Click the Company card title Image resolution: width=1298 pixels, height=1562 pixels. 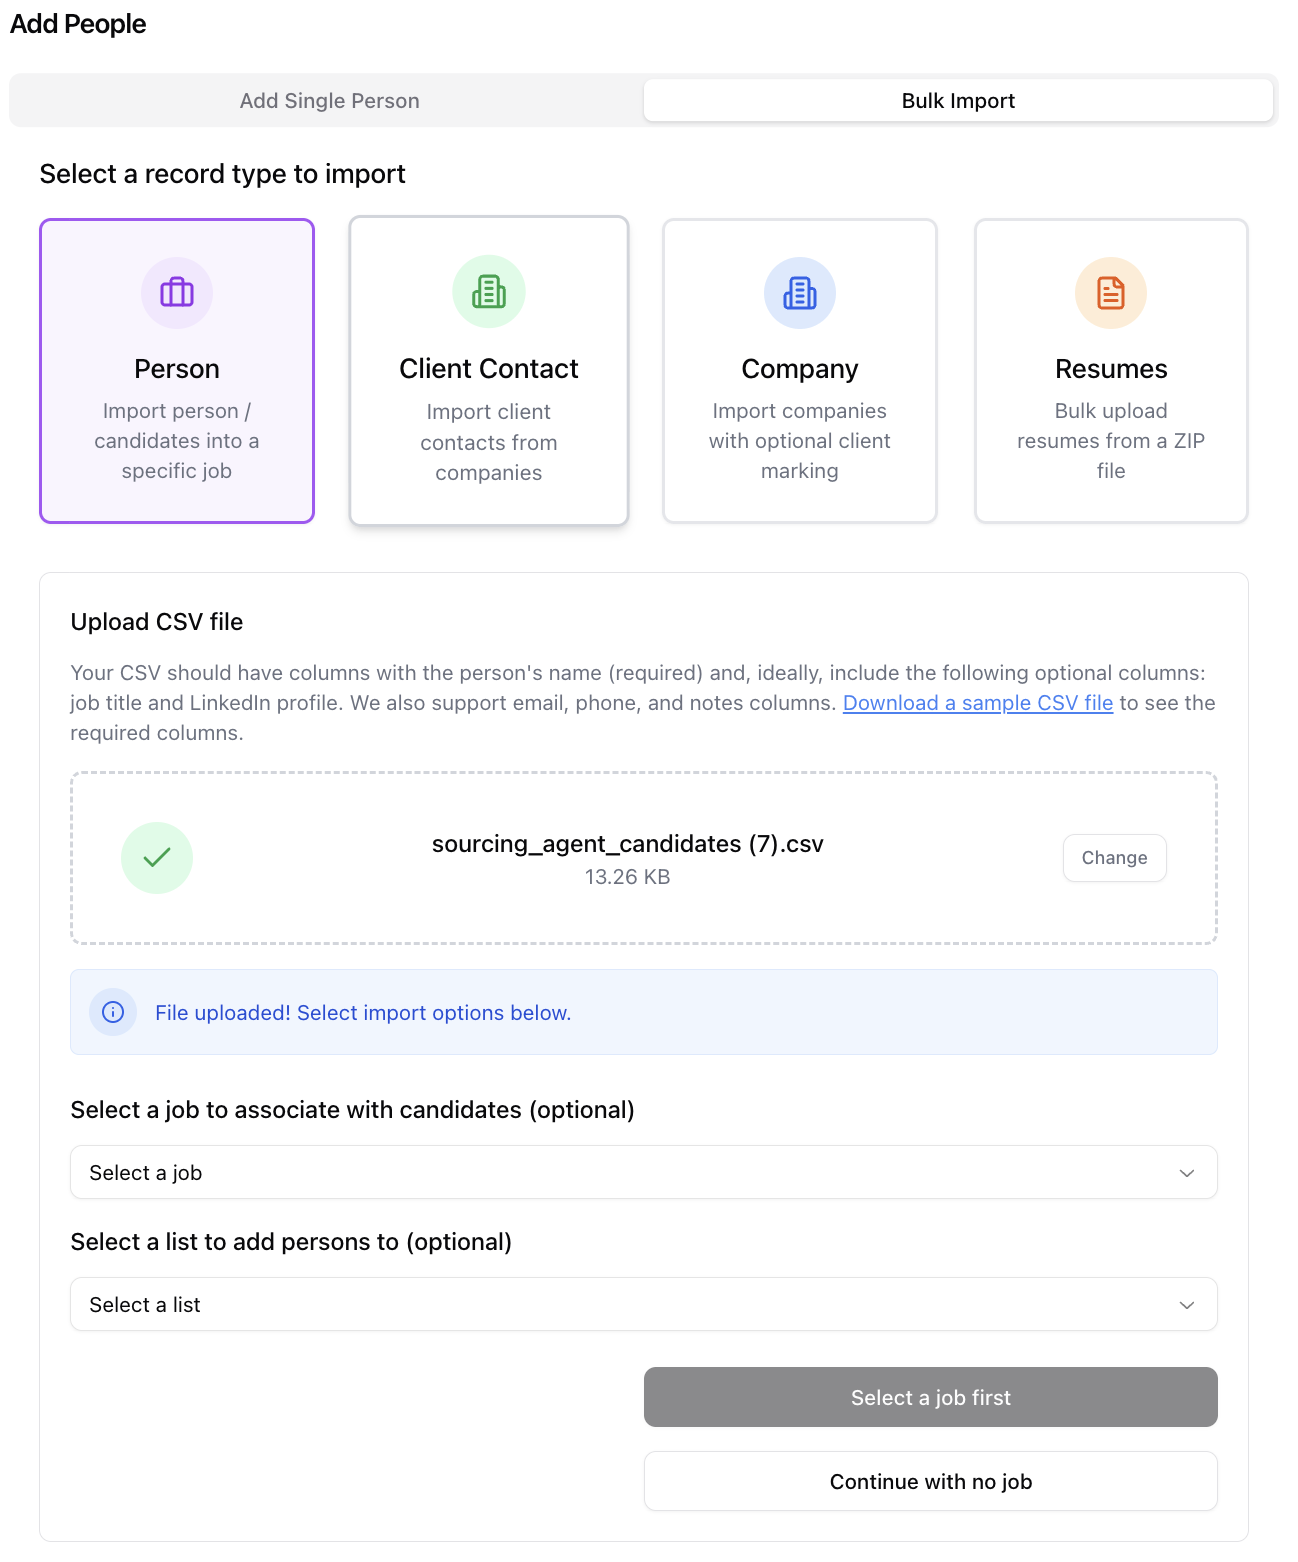800,369
